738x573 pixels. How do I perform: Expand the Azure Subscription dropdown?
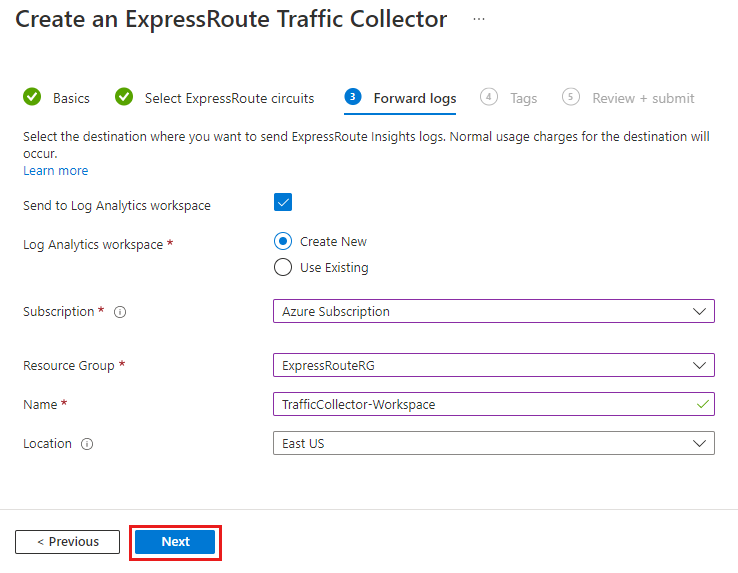click(x=493, y=311)
